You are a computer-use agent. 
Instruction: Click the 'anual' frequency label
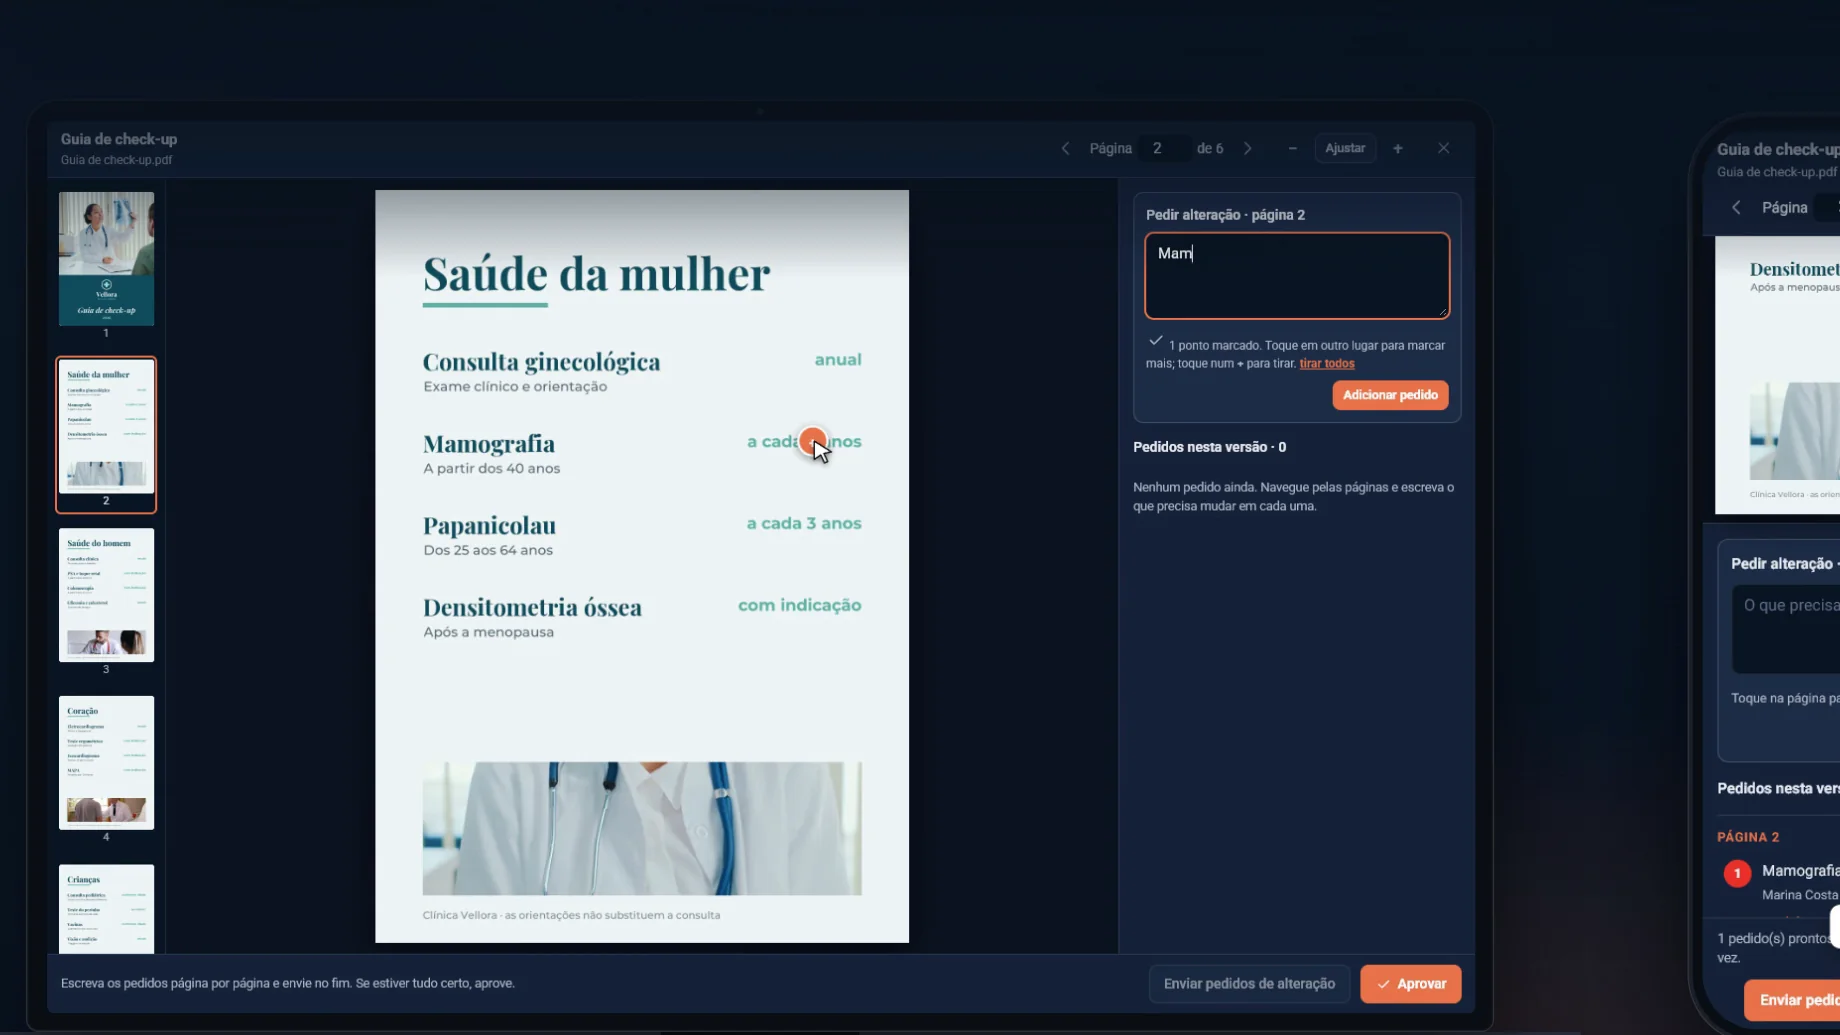click(x=838, y=360)
